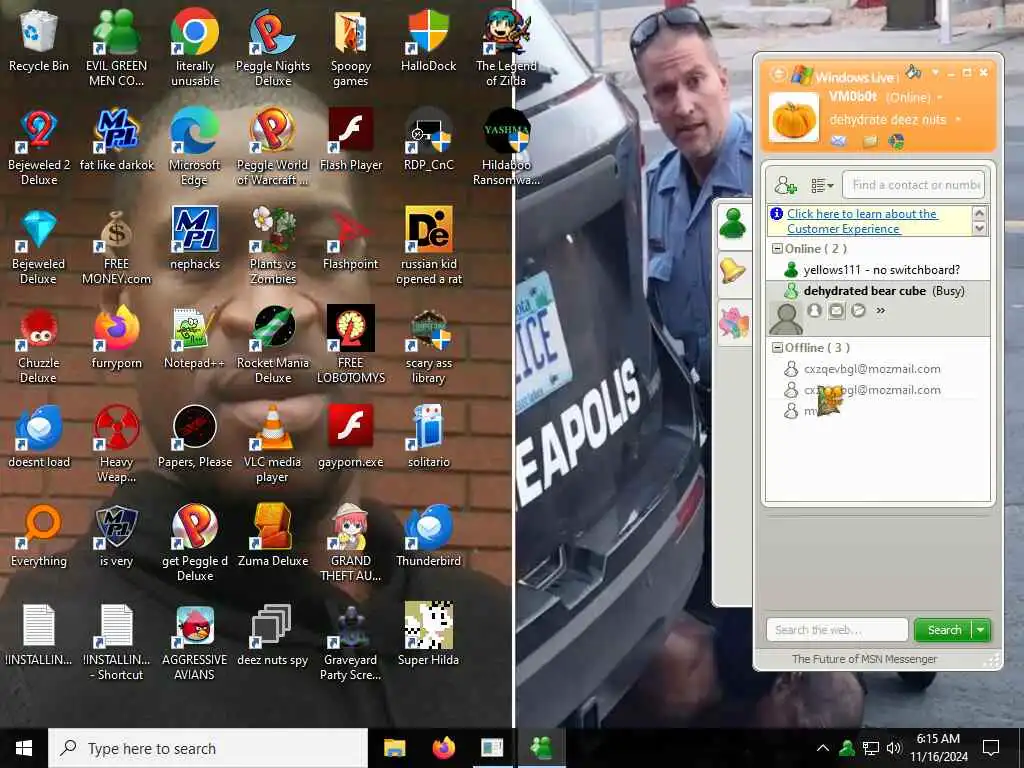This screenshot has height=768, width=1024.
Task: Open the VM0b0t Online status dropdown
Action: click(x=940, y=97)
